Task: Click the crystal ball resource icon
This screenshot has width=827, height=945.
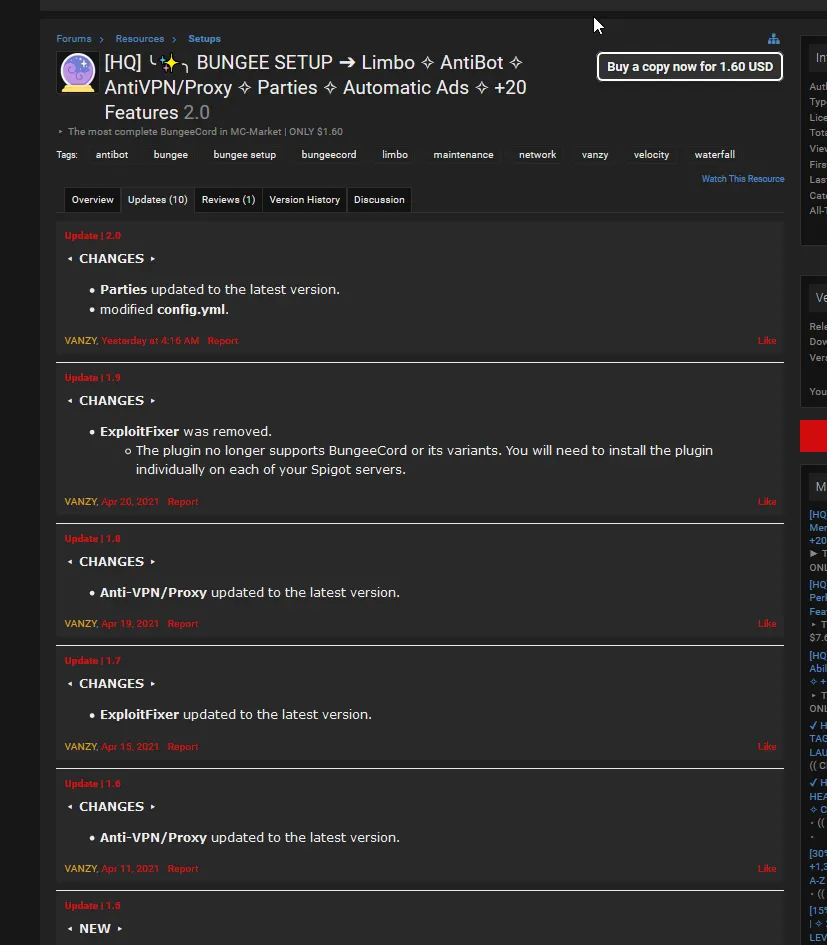Action: (78, 73)
